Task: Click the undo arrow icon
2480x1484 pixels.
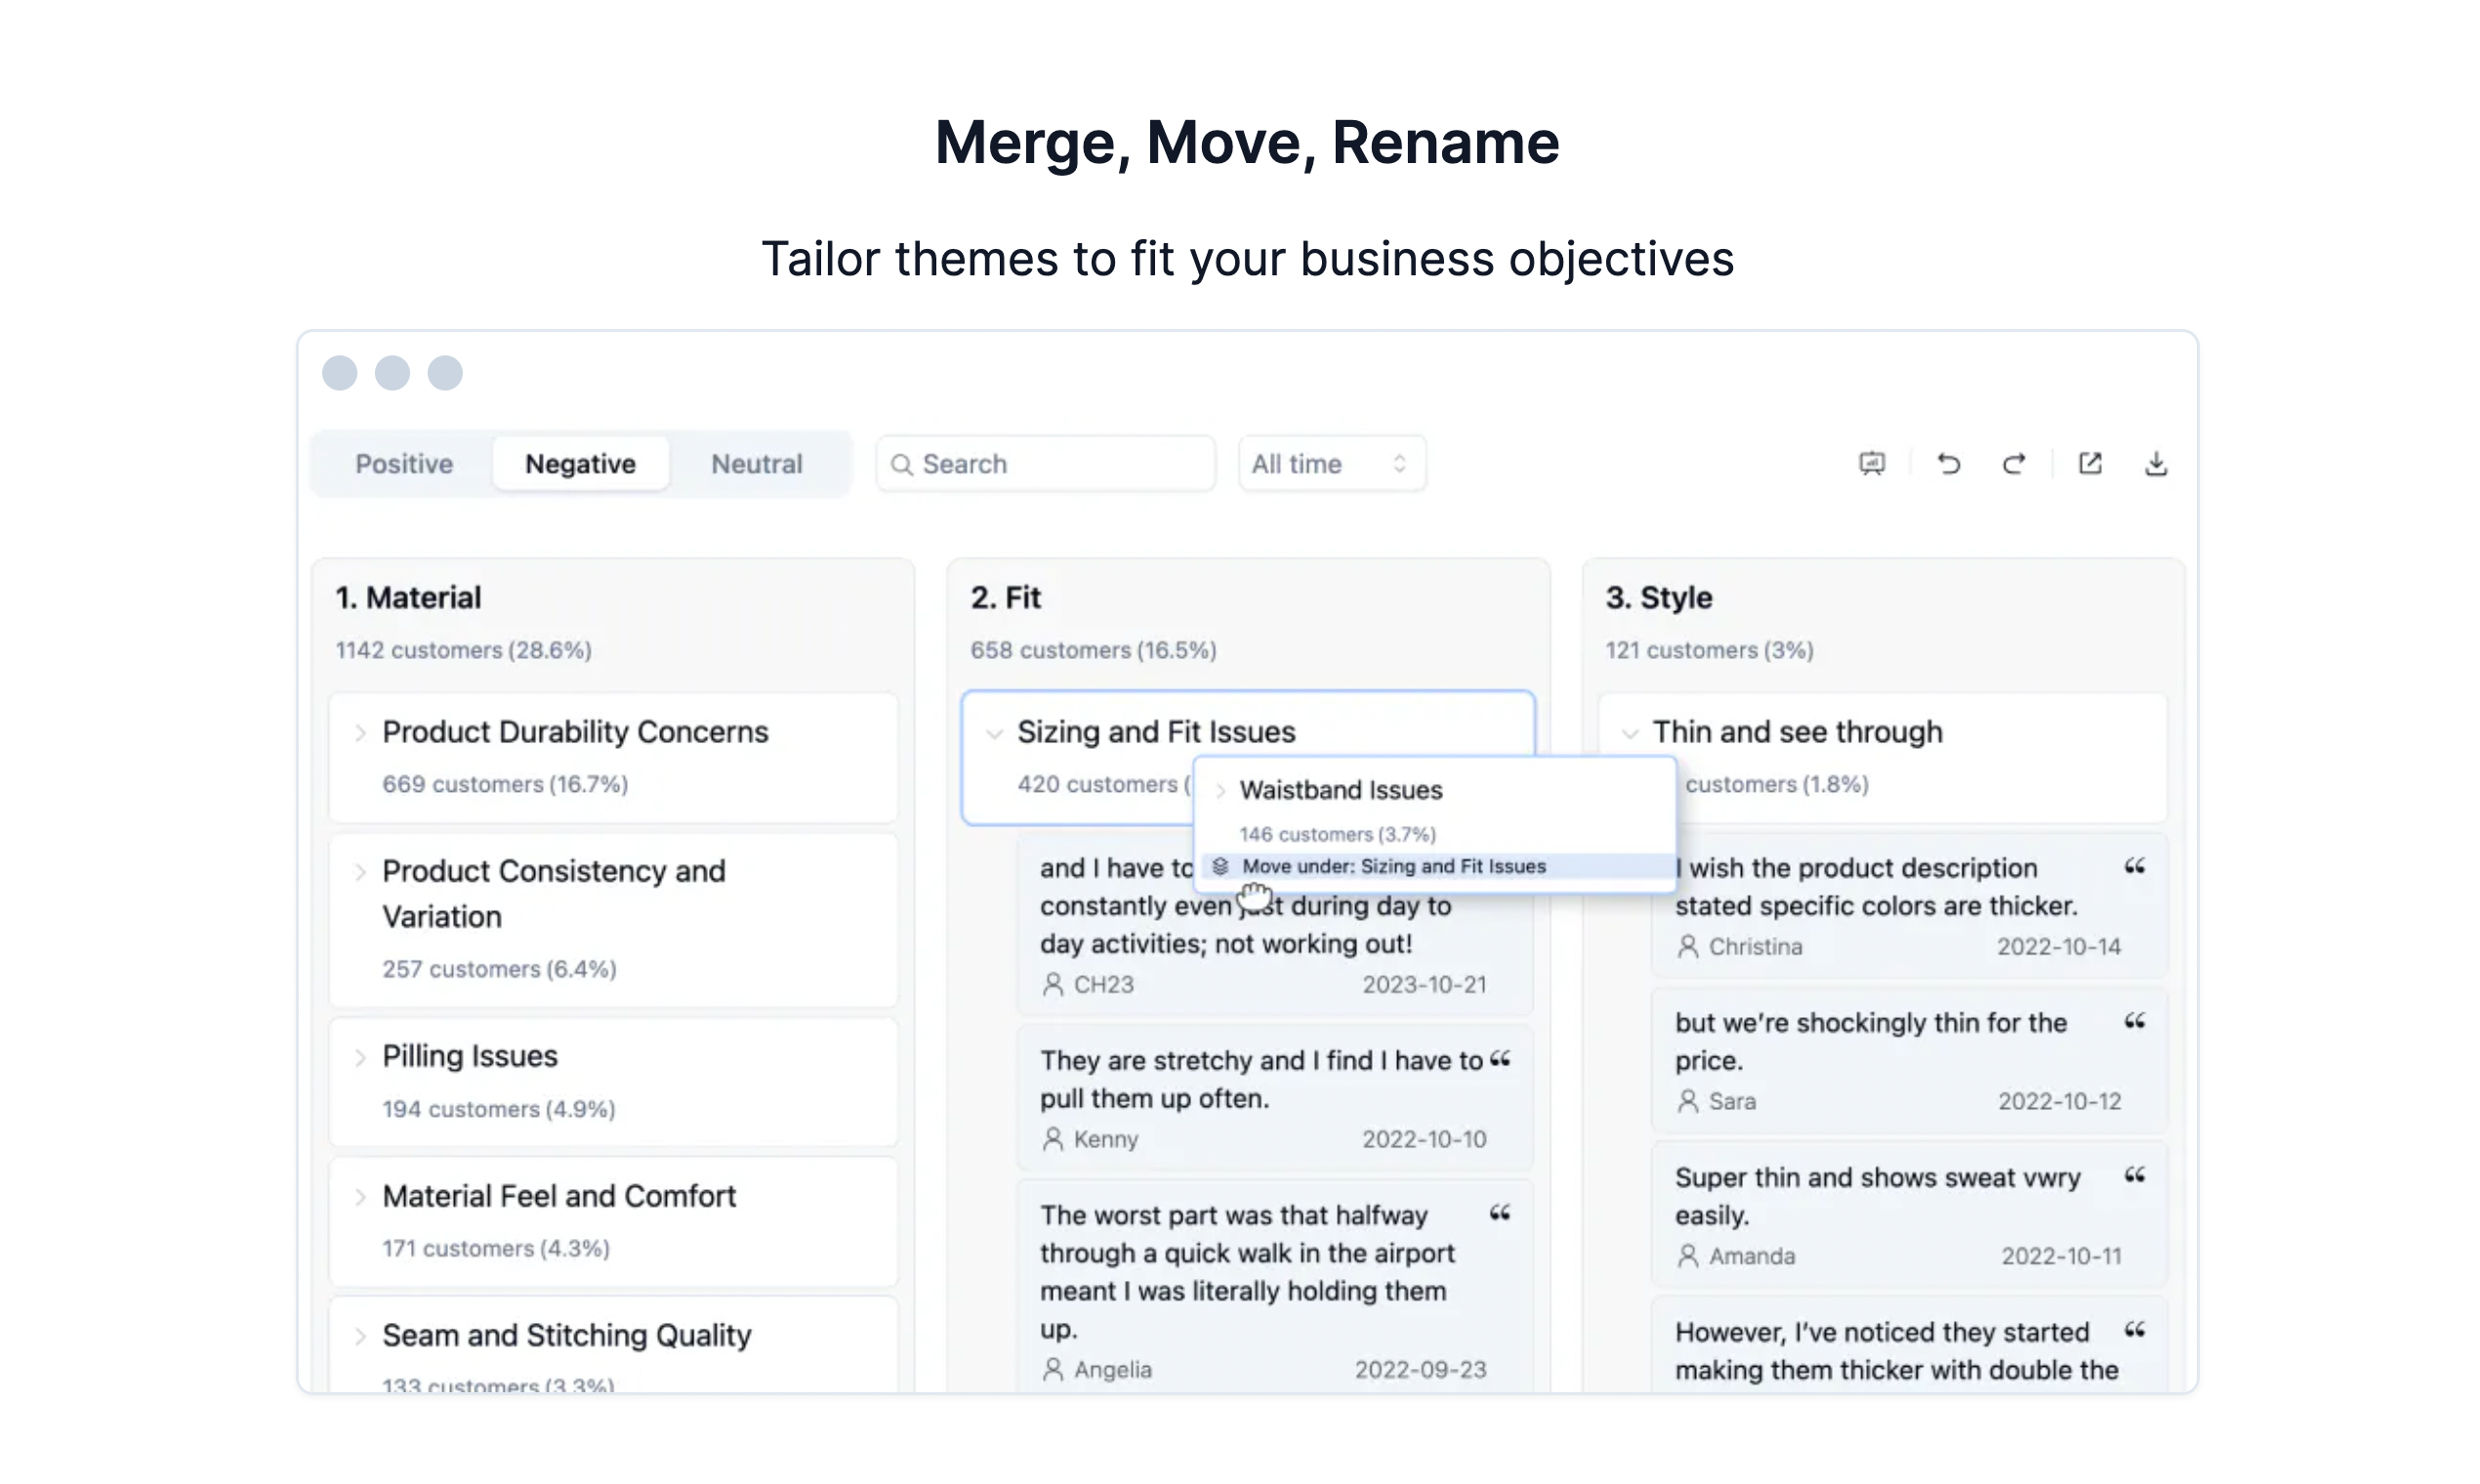Action: pos(1948,463)
